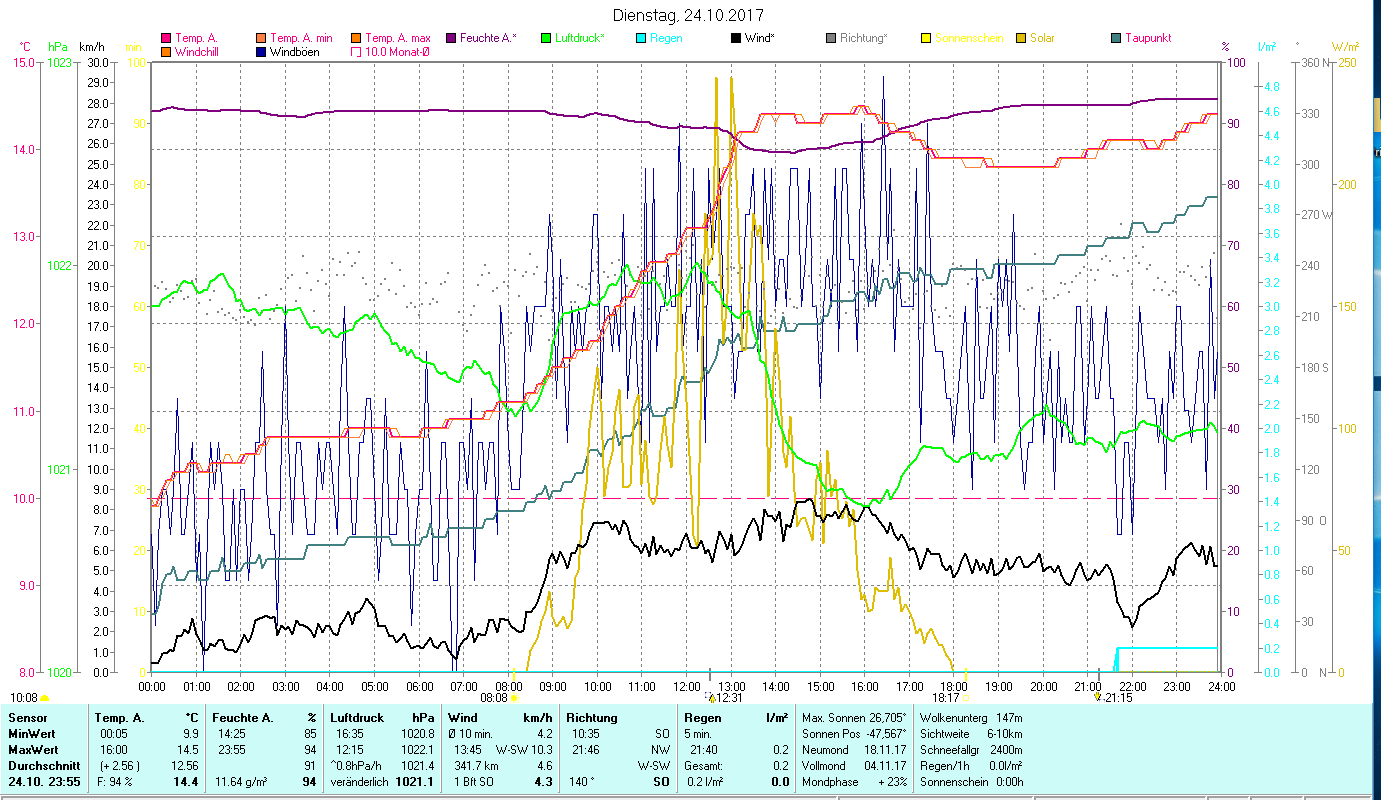1381x800 pixels.
Task: Click the purple Feuchte A. legend square
Action: click(451, 38)
